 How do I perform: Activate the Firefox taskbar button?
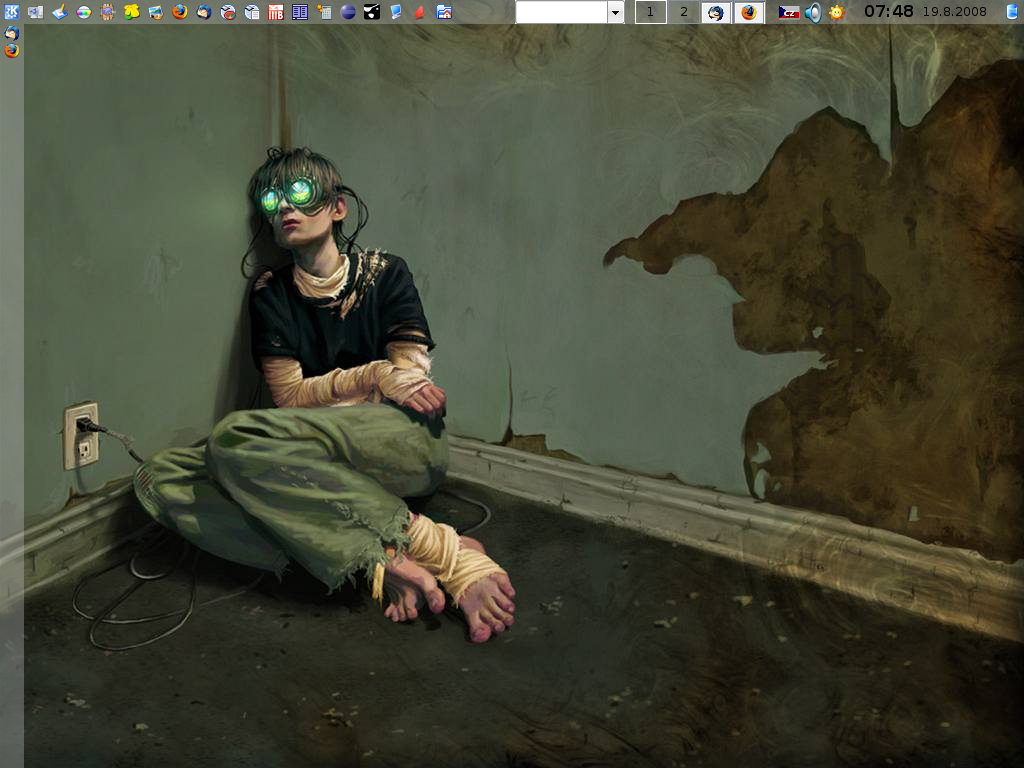(749, 12)
